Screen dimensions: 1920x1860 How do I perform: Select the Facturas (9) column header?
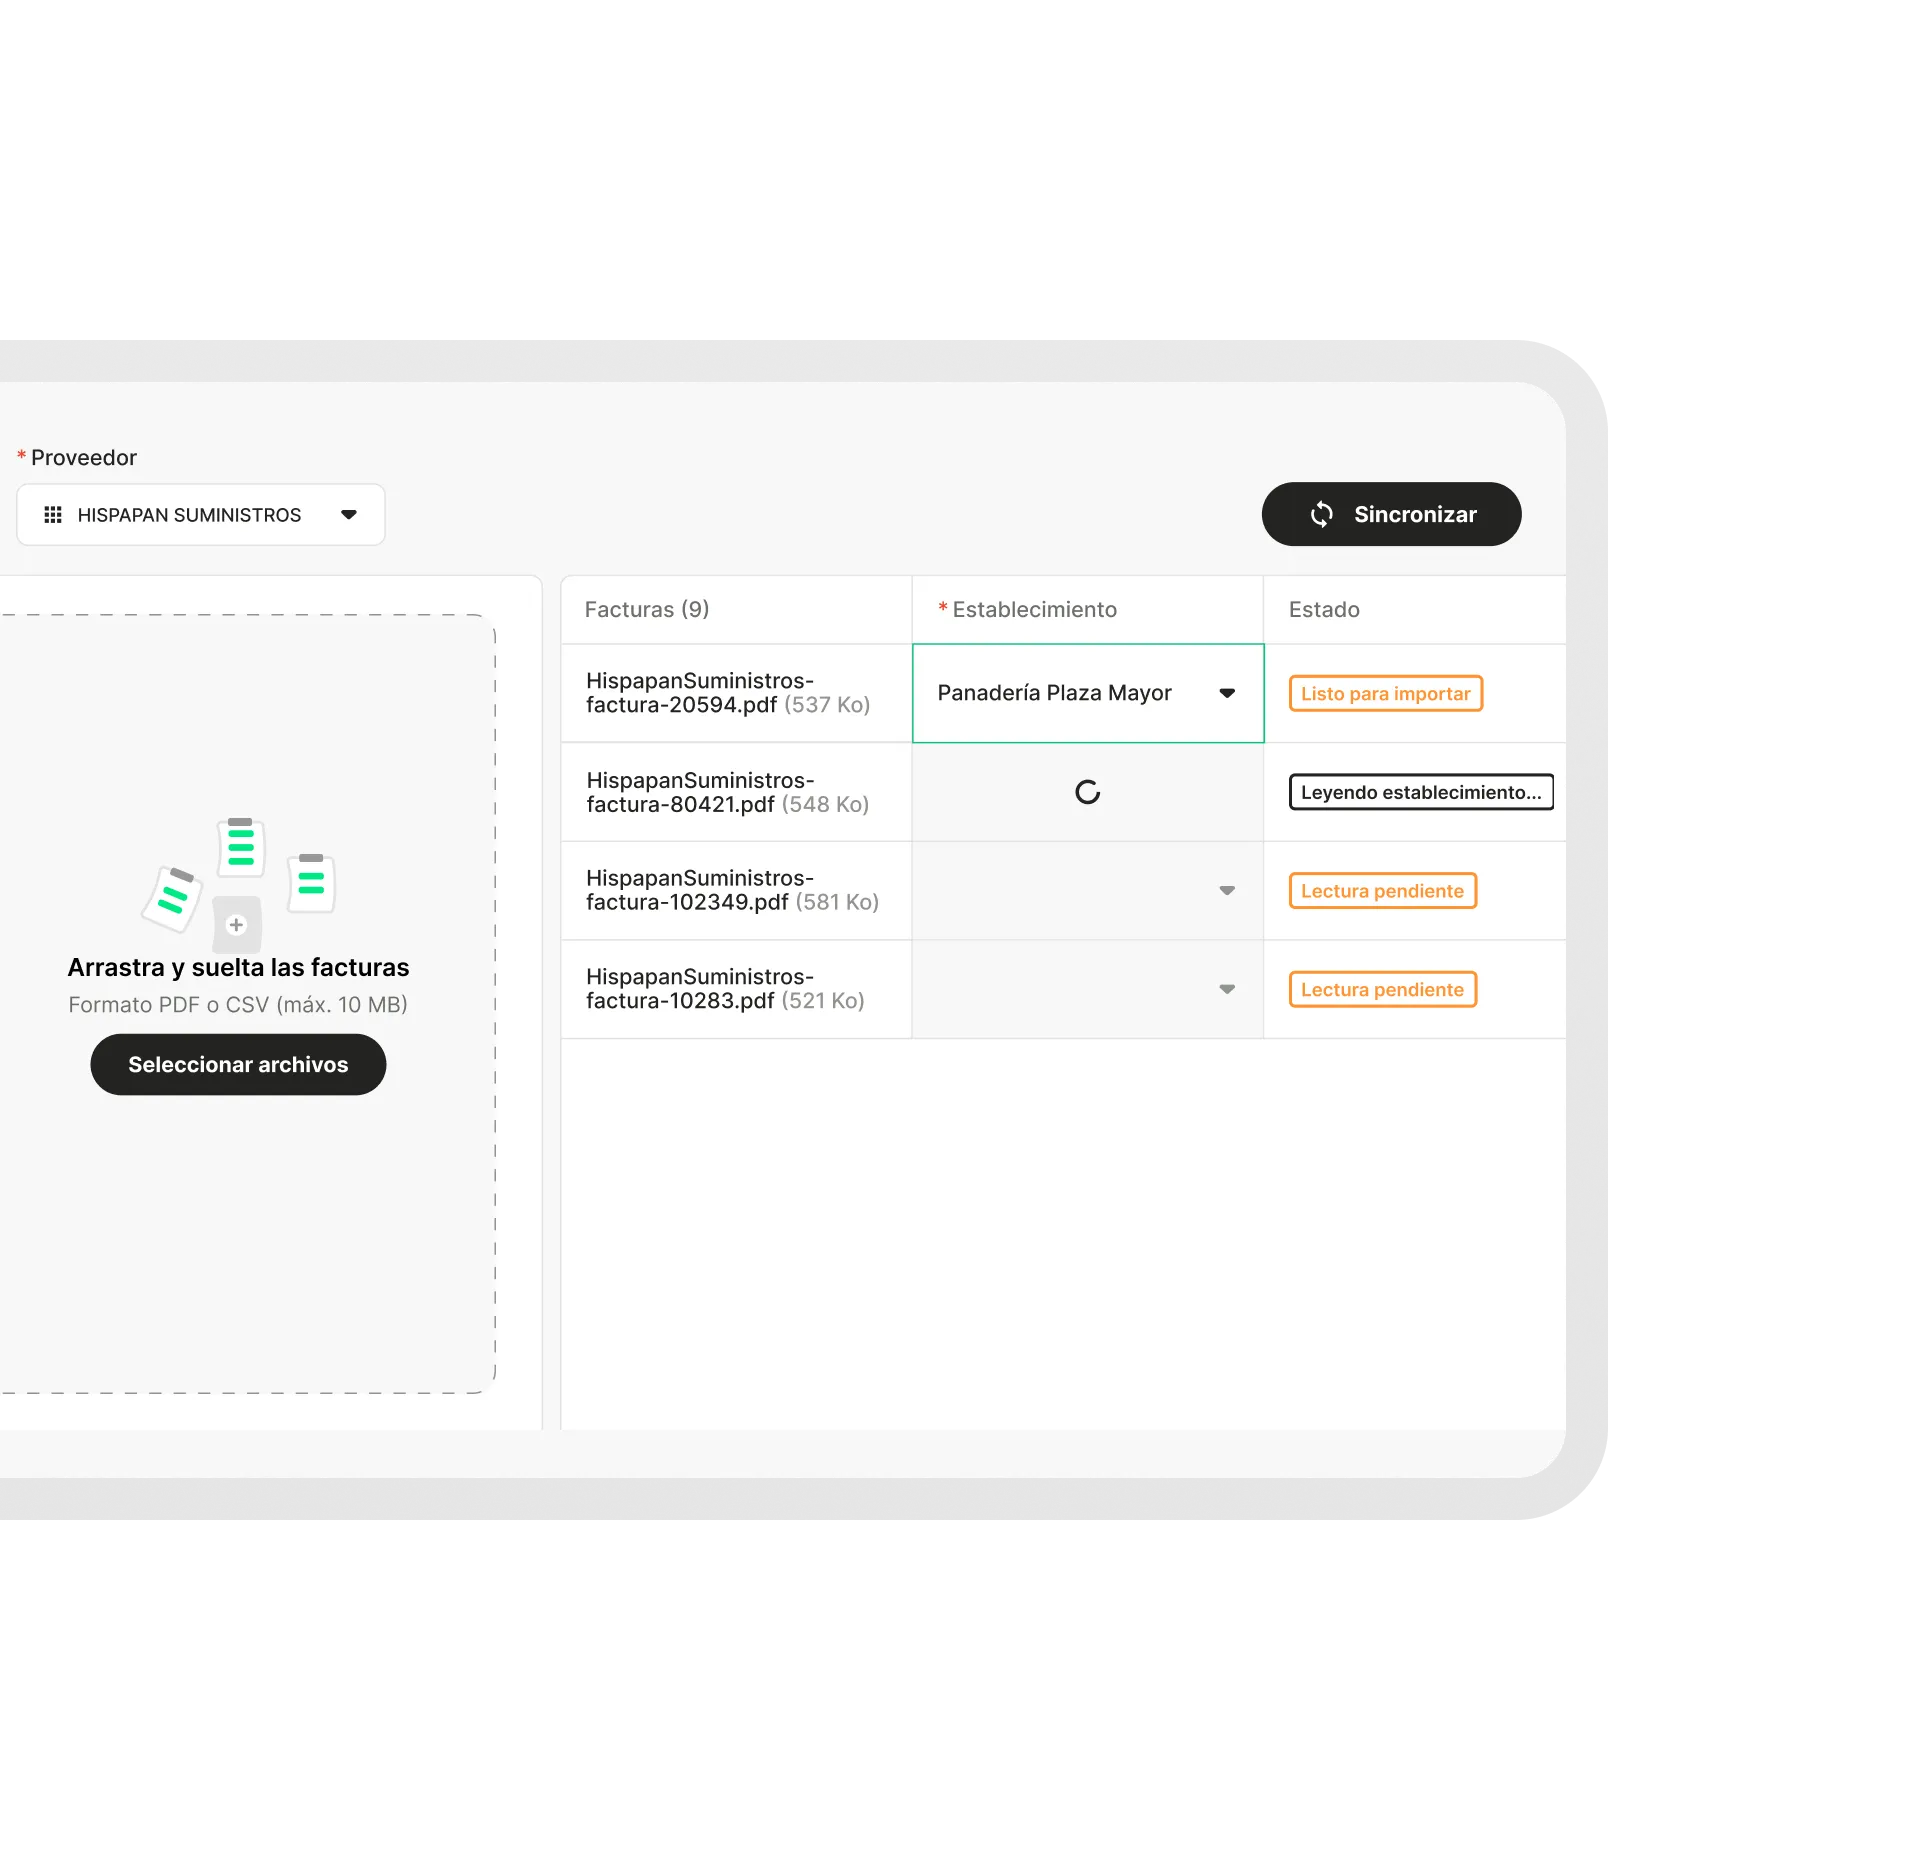646,609
